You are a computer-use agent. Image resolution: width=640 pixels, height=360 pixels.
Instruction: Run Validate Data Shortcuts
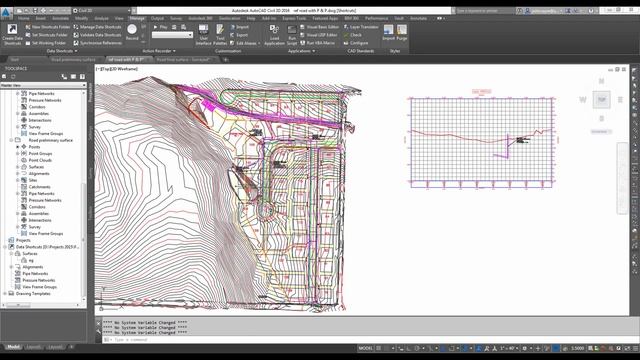[97, 35]
